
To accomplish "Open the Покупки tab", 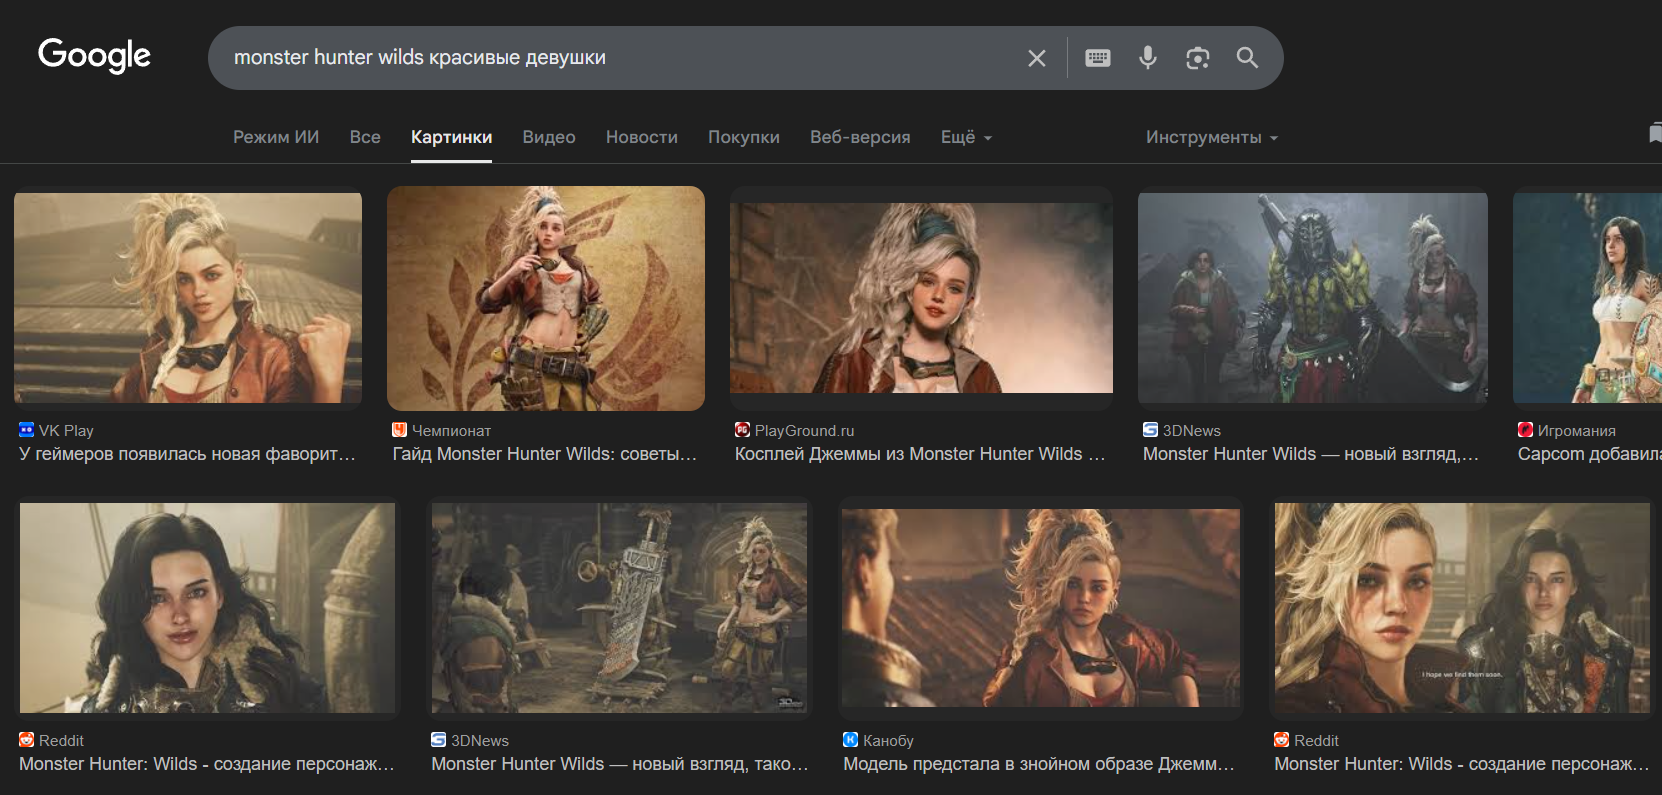I will tap(743, 137).
